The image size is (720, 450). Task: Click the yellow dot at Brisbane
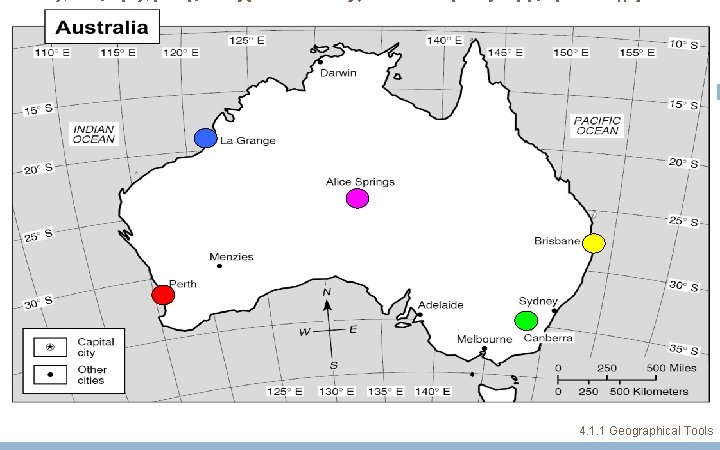click(594, 243)
